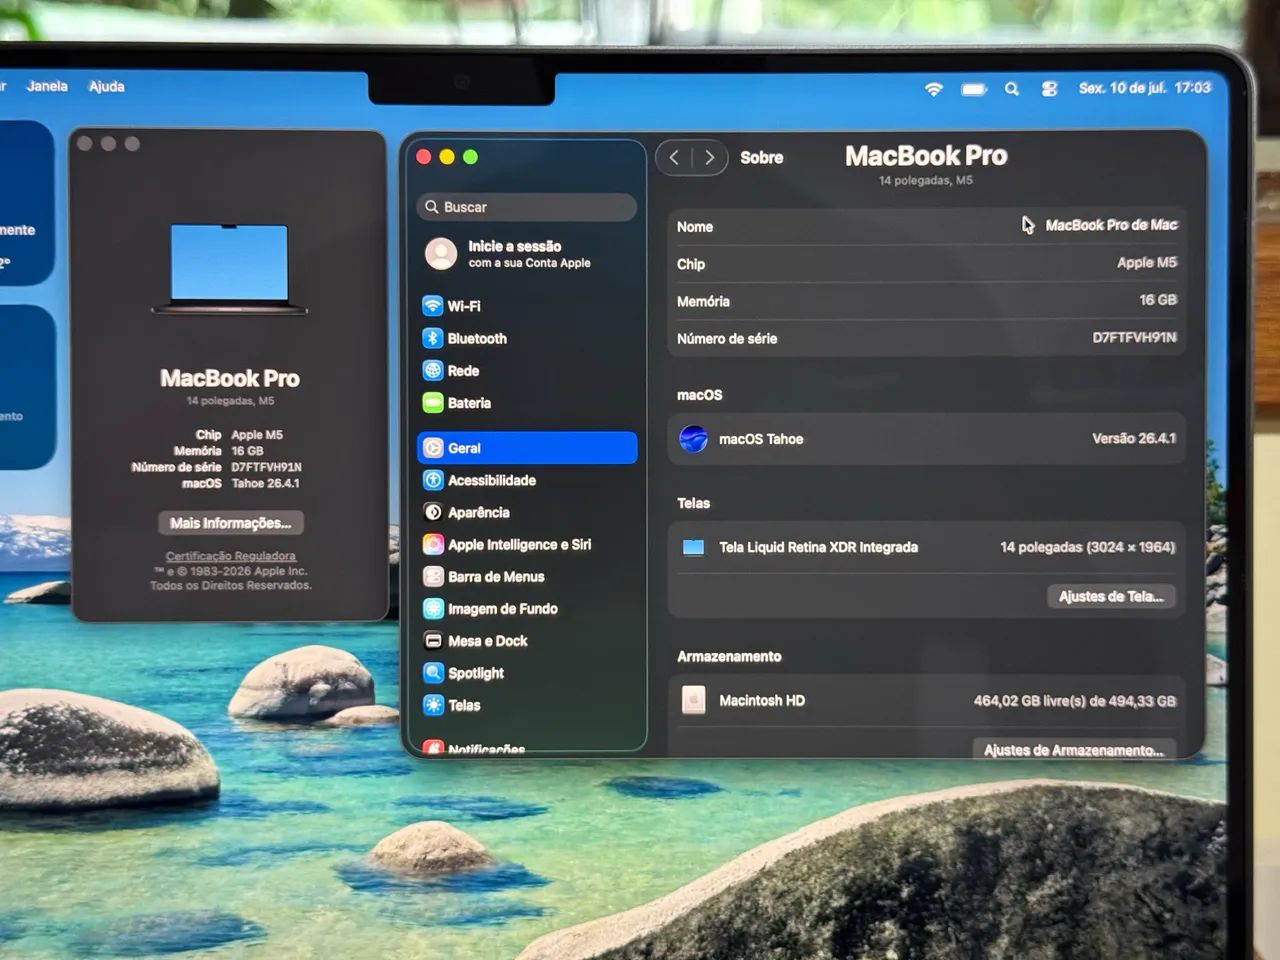Click the Apple M5 chip value in Settings
This screenshot has width=1280, height=960.
(1146, 262)
